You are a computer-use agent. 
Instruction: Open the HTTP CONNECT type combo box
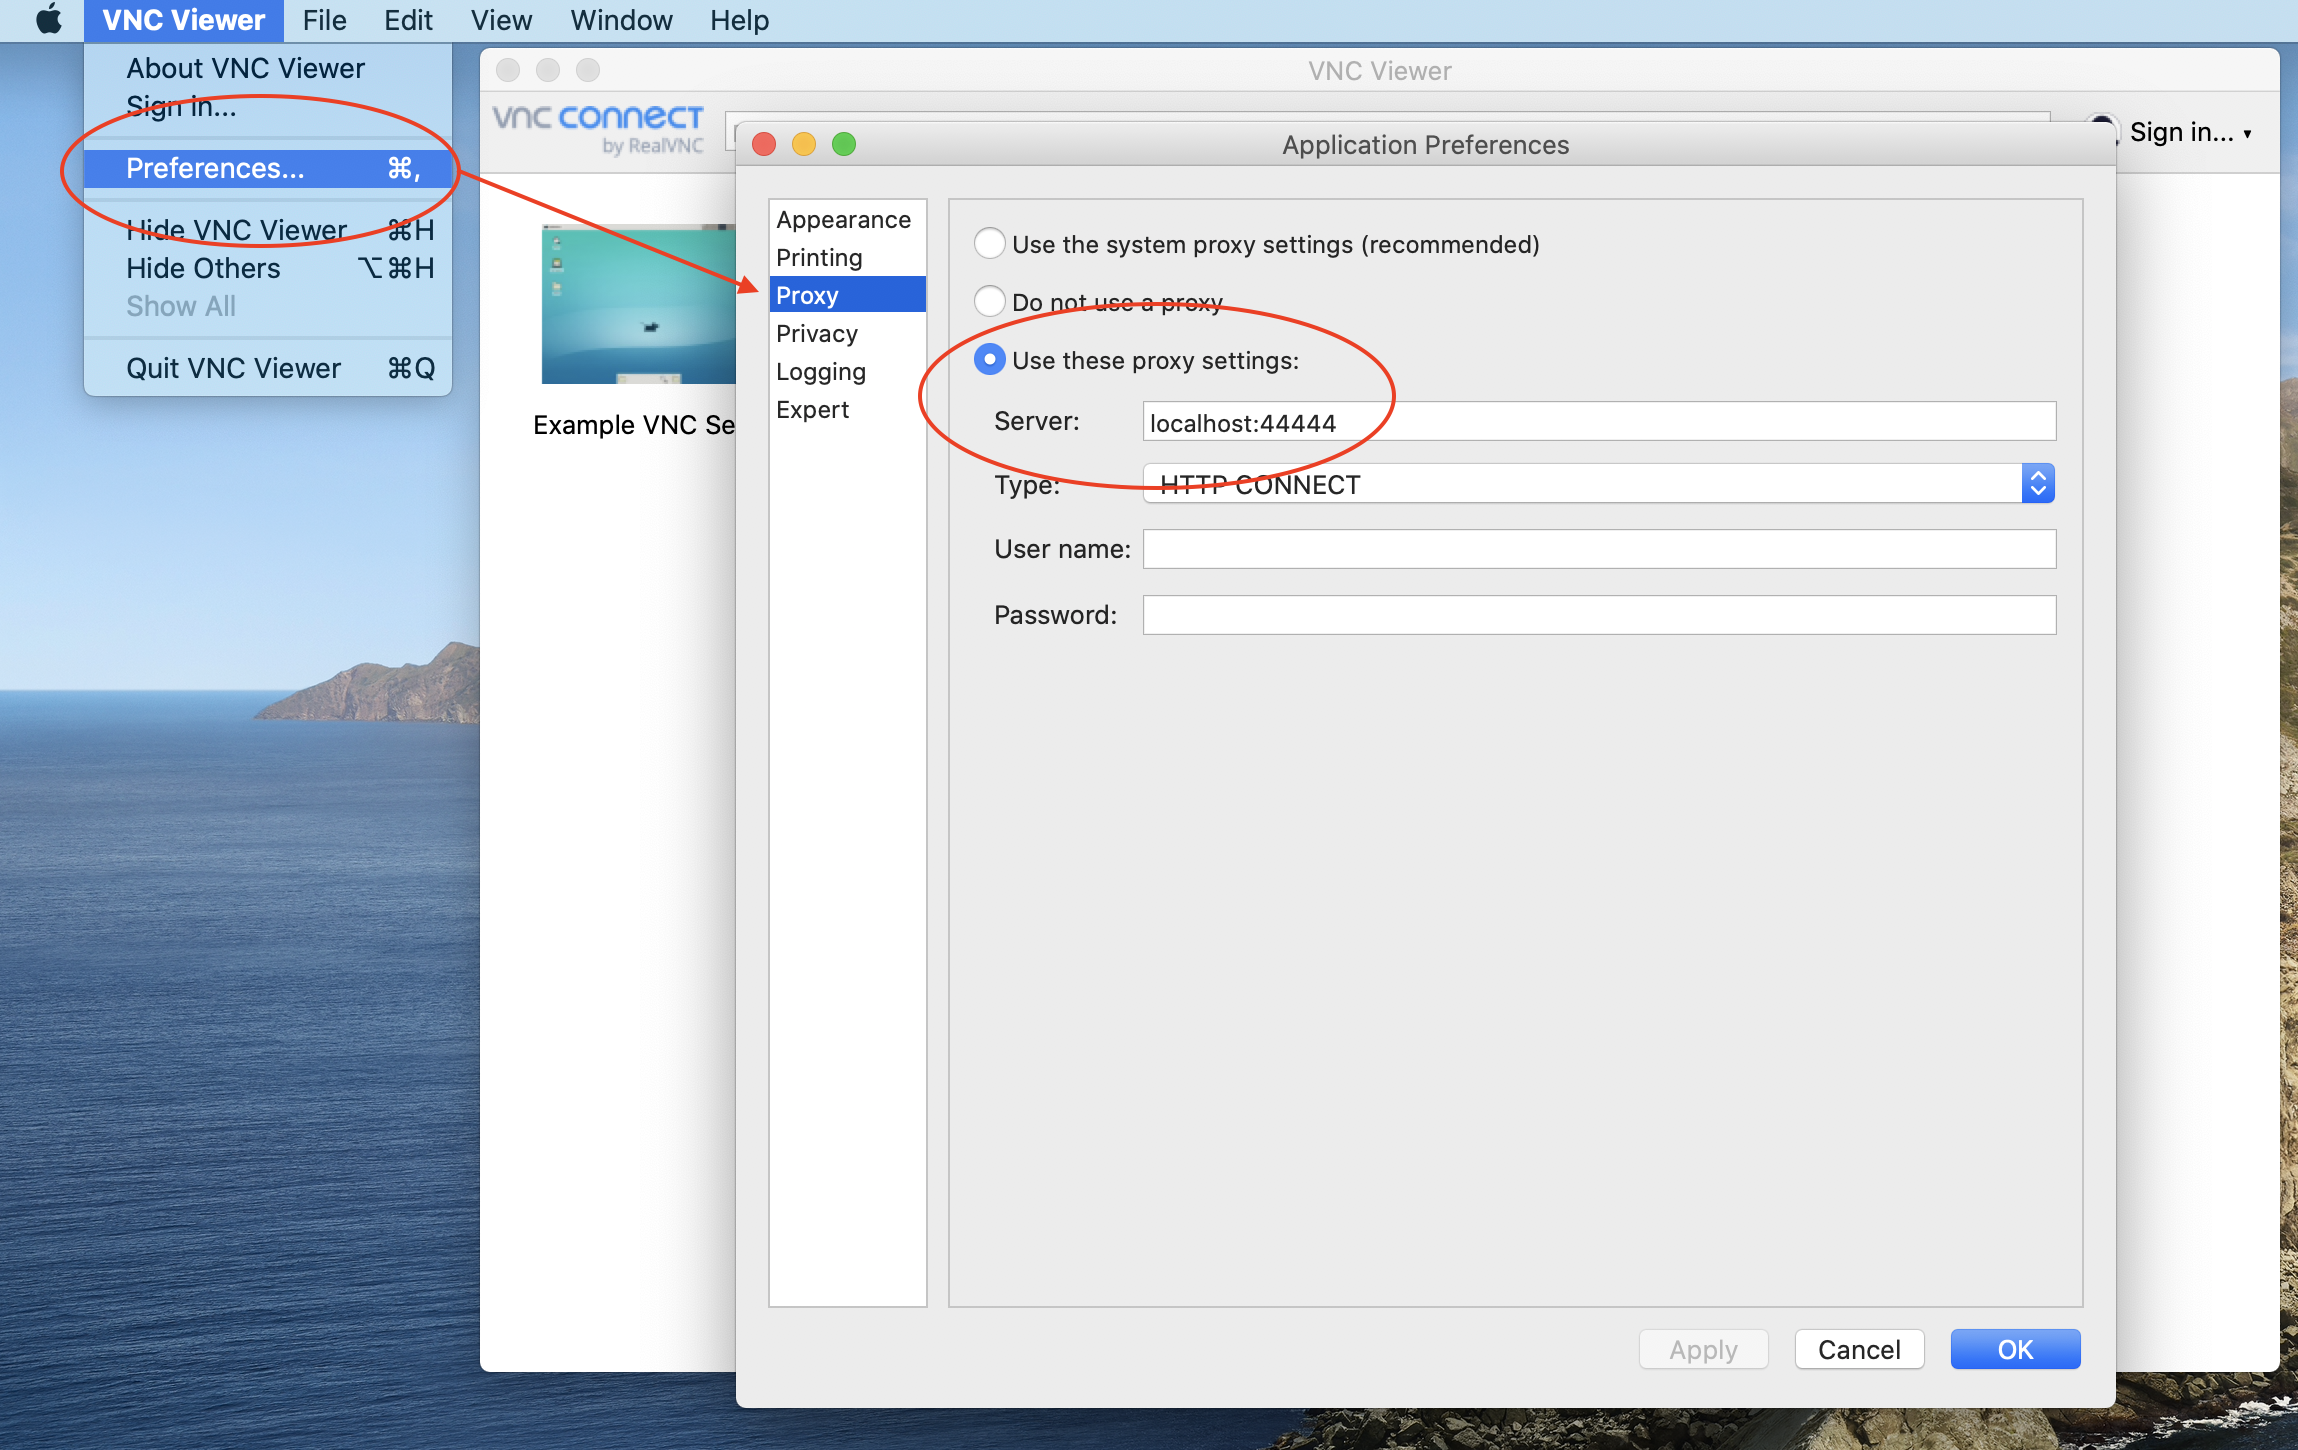pyautogui.click(x=1580, y=484)
